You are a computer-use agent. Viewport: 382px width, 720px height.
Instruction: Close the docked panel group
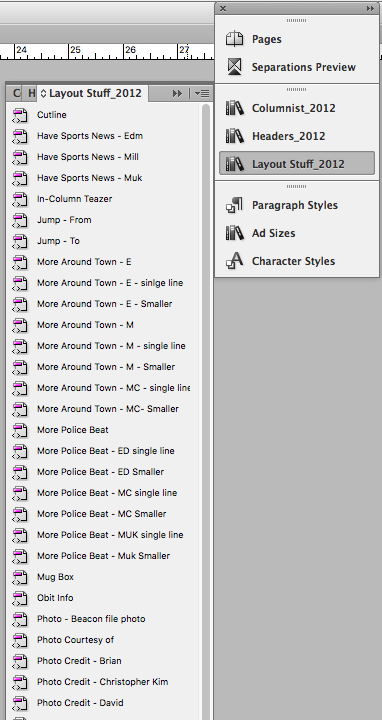223,8
